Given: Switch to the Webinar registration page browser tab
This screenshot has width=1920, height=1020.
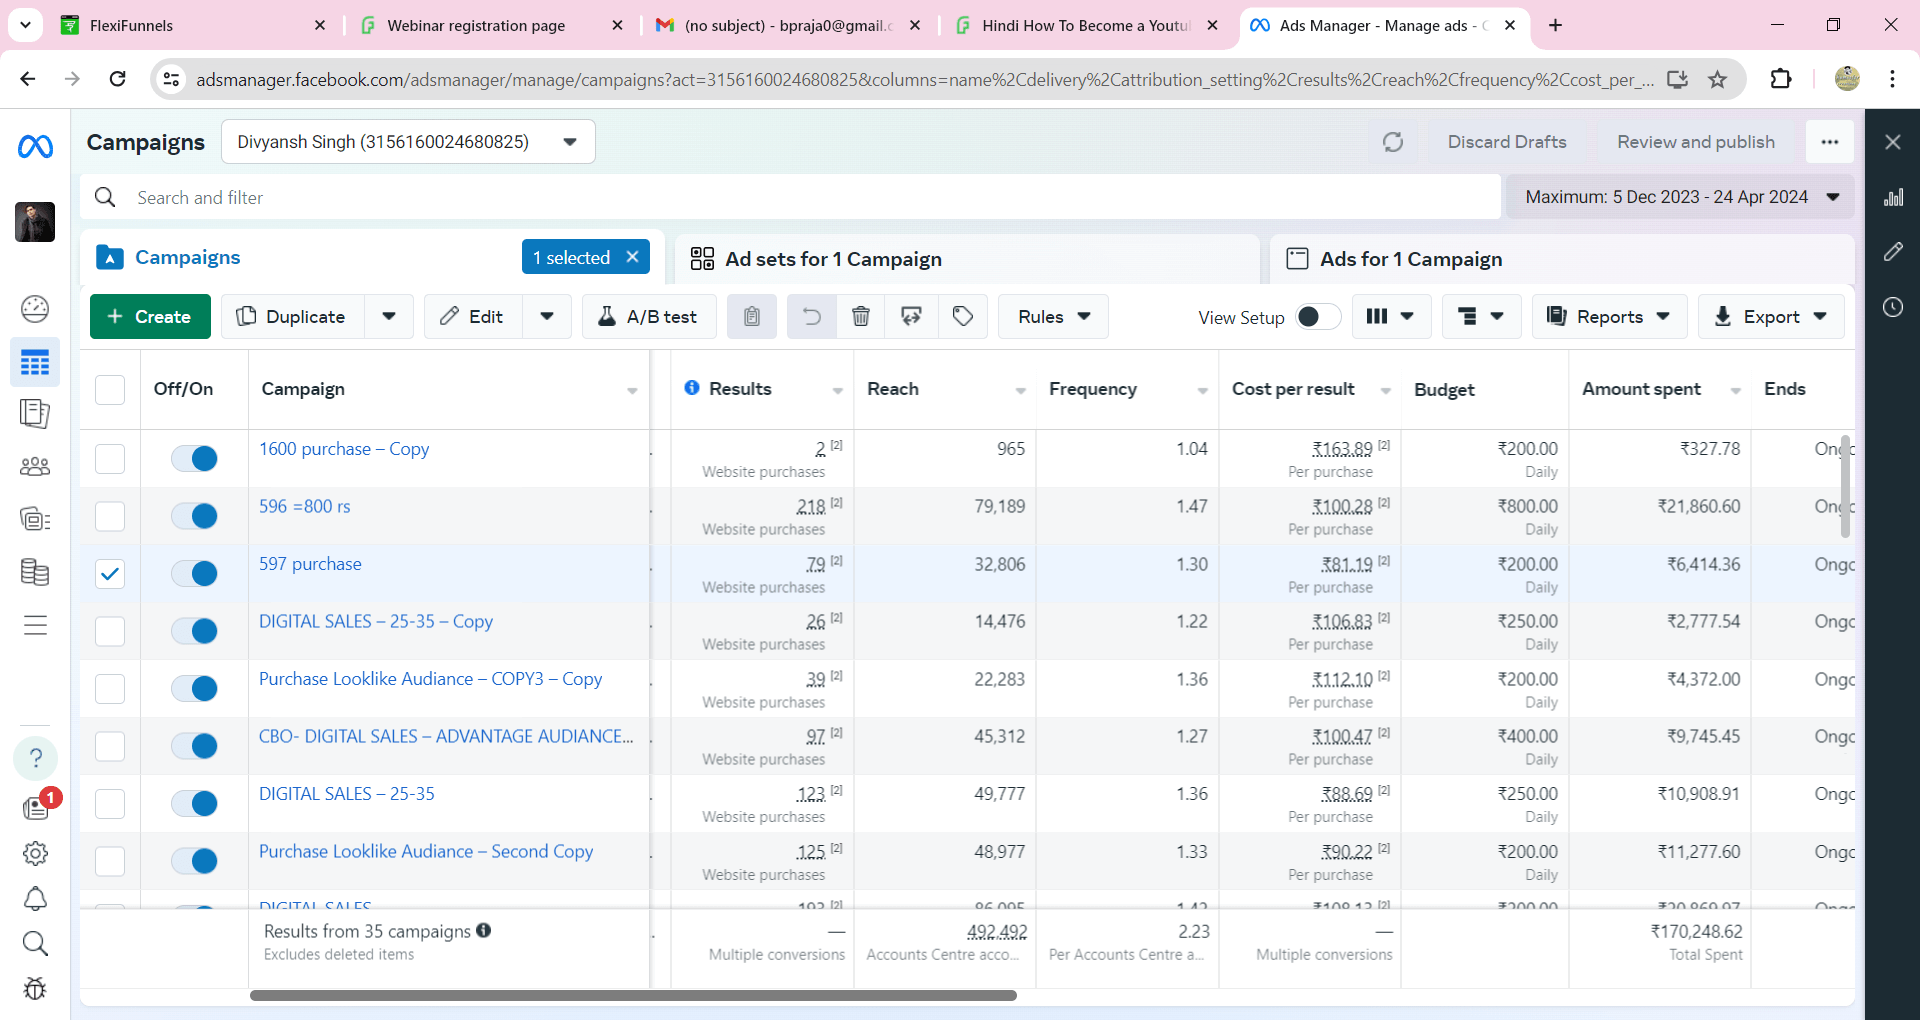Looking at the screenshot, I should [478, 25].
